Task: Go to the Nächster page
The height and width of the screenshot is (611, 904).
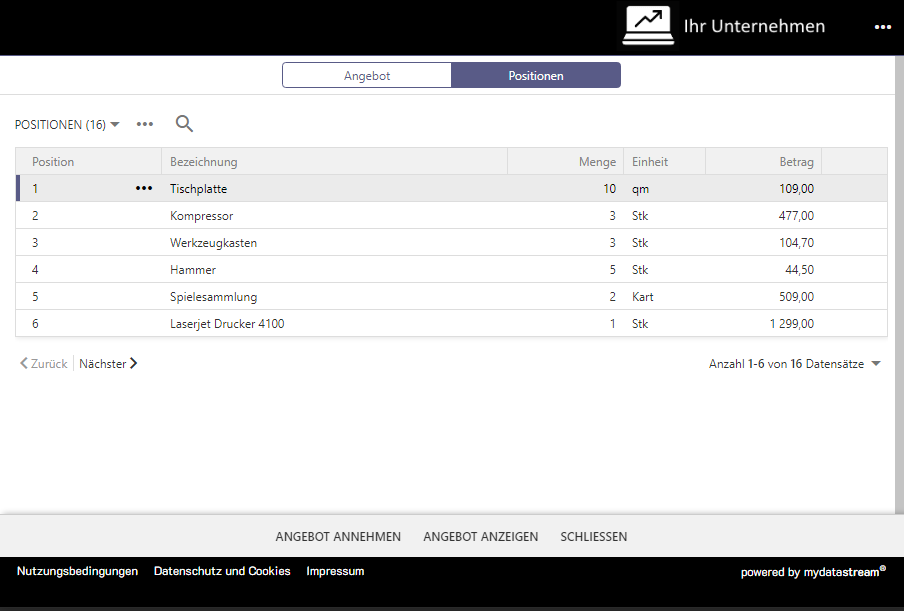Action: [108, 364]
